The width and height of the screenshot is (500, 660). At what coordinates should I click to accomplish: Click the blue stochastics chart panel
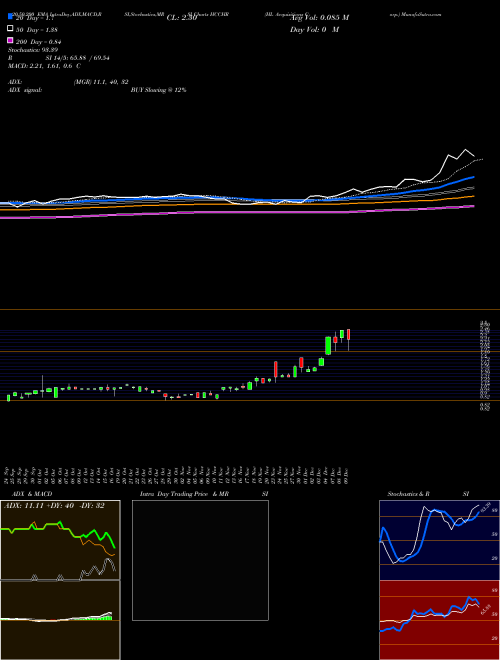[439, 540]
